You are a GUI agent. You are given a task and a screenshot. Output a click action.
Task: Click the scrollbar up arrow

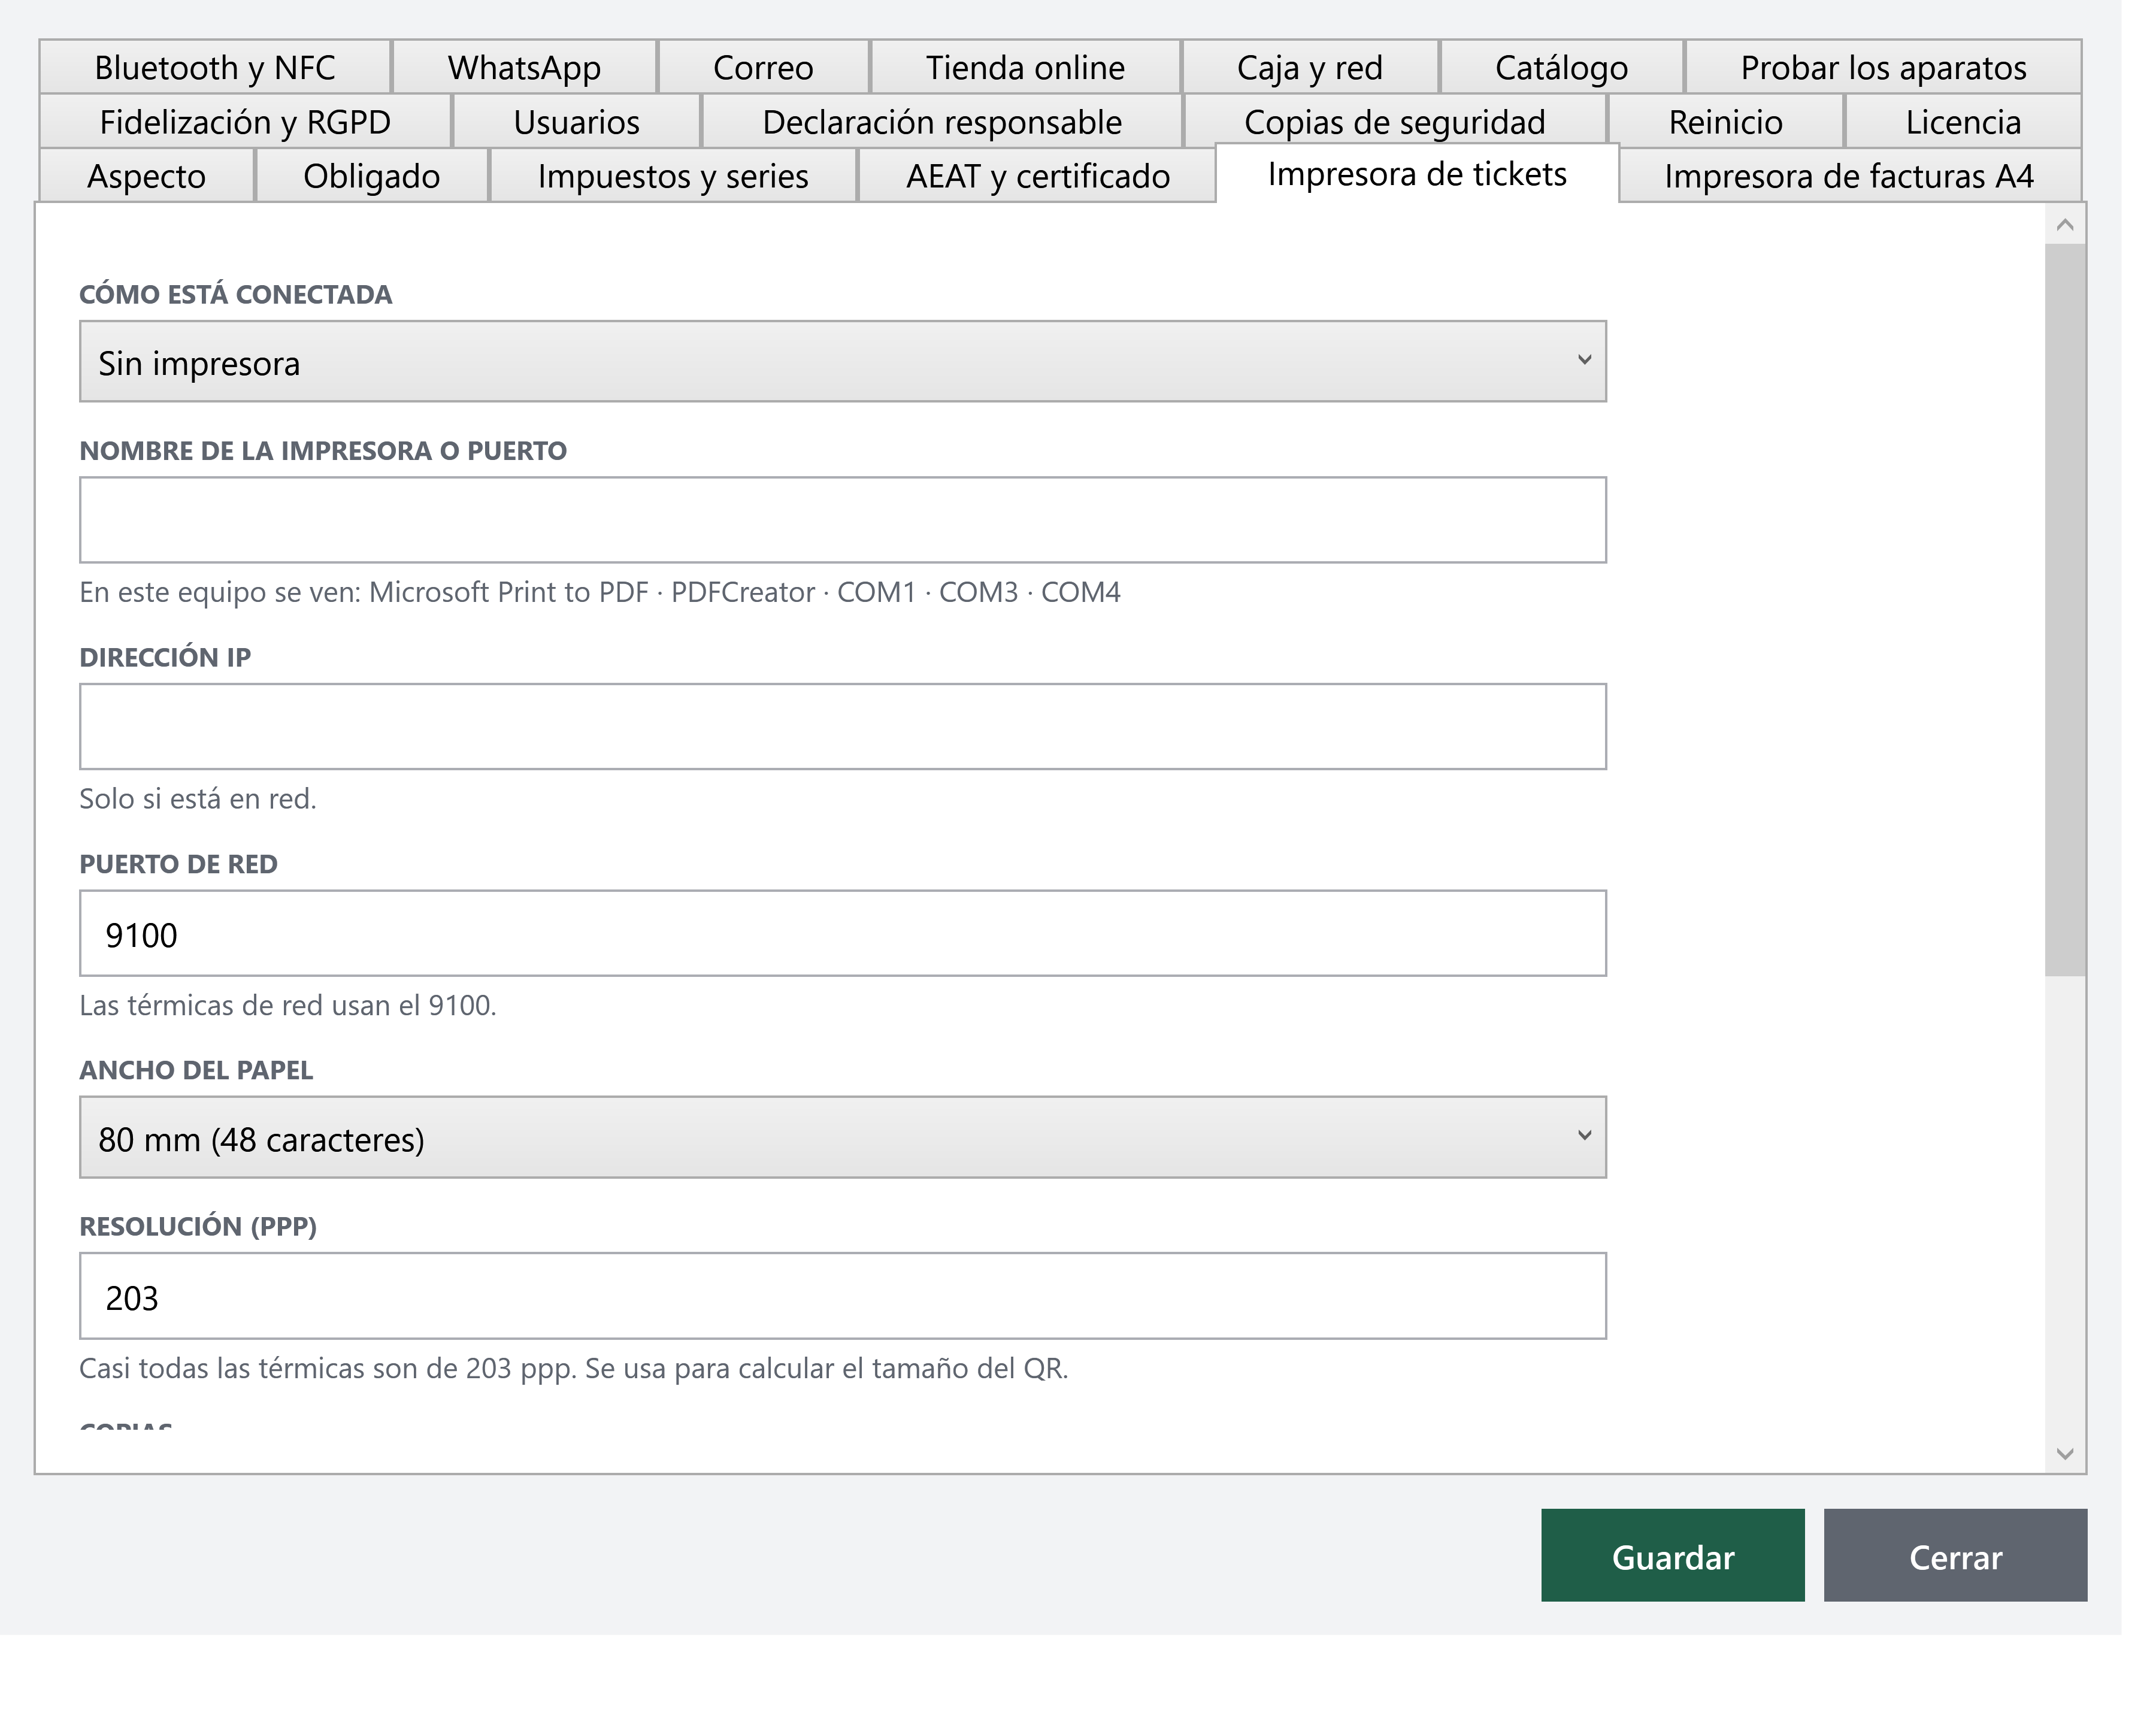click(x=2065, y=225)
